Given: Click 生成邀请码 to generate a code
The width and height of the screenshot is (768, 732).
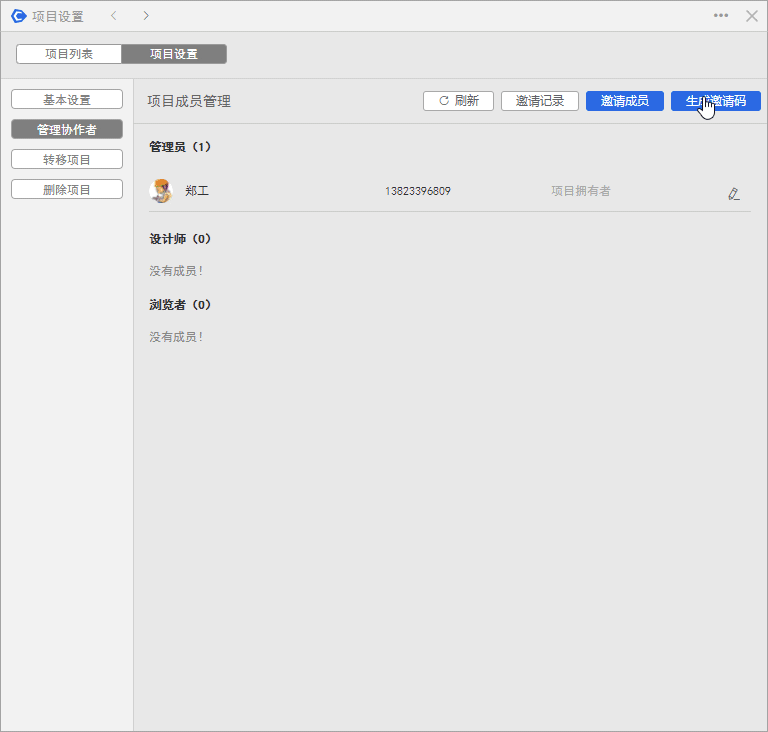Looking at the screenshot, I should pyautogui.click(x=716, y=101).
